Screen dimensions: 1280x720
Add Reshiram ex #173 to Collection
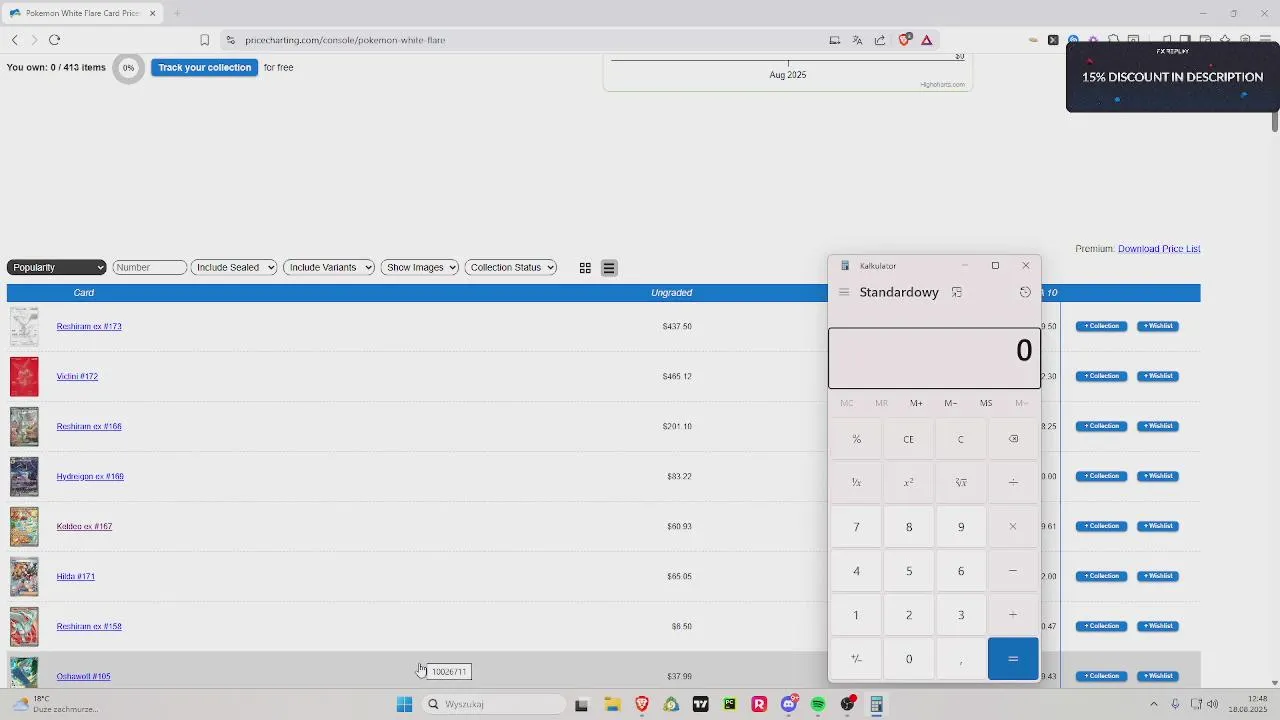point(1102,326)
